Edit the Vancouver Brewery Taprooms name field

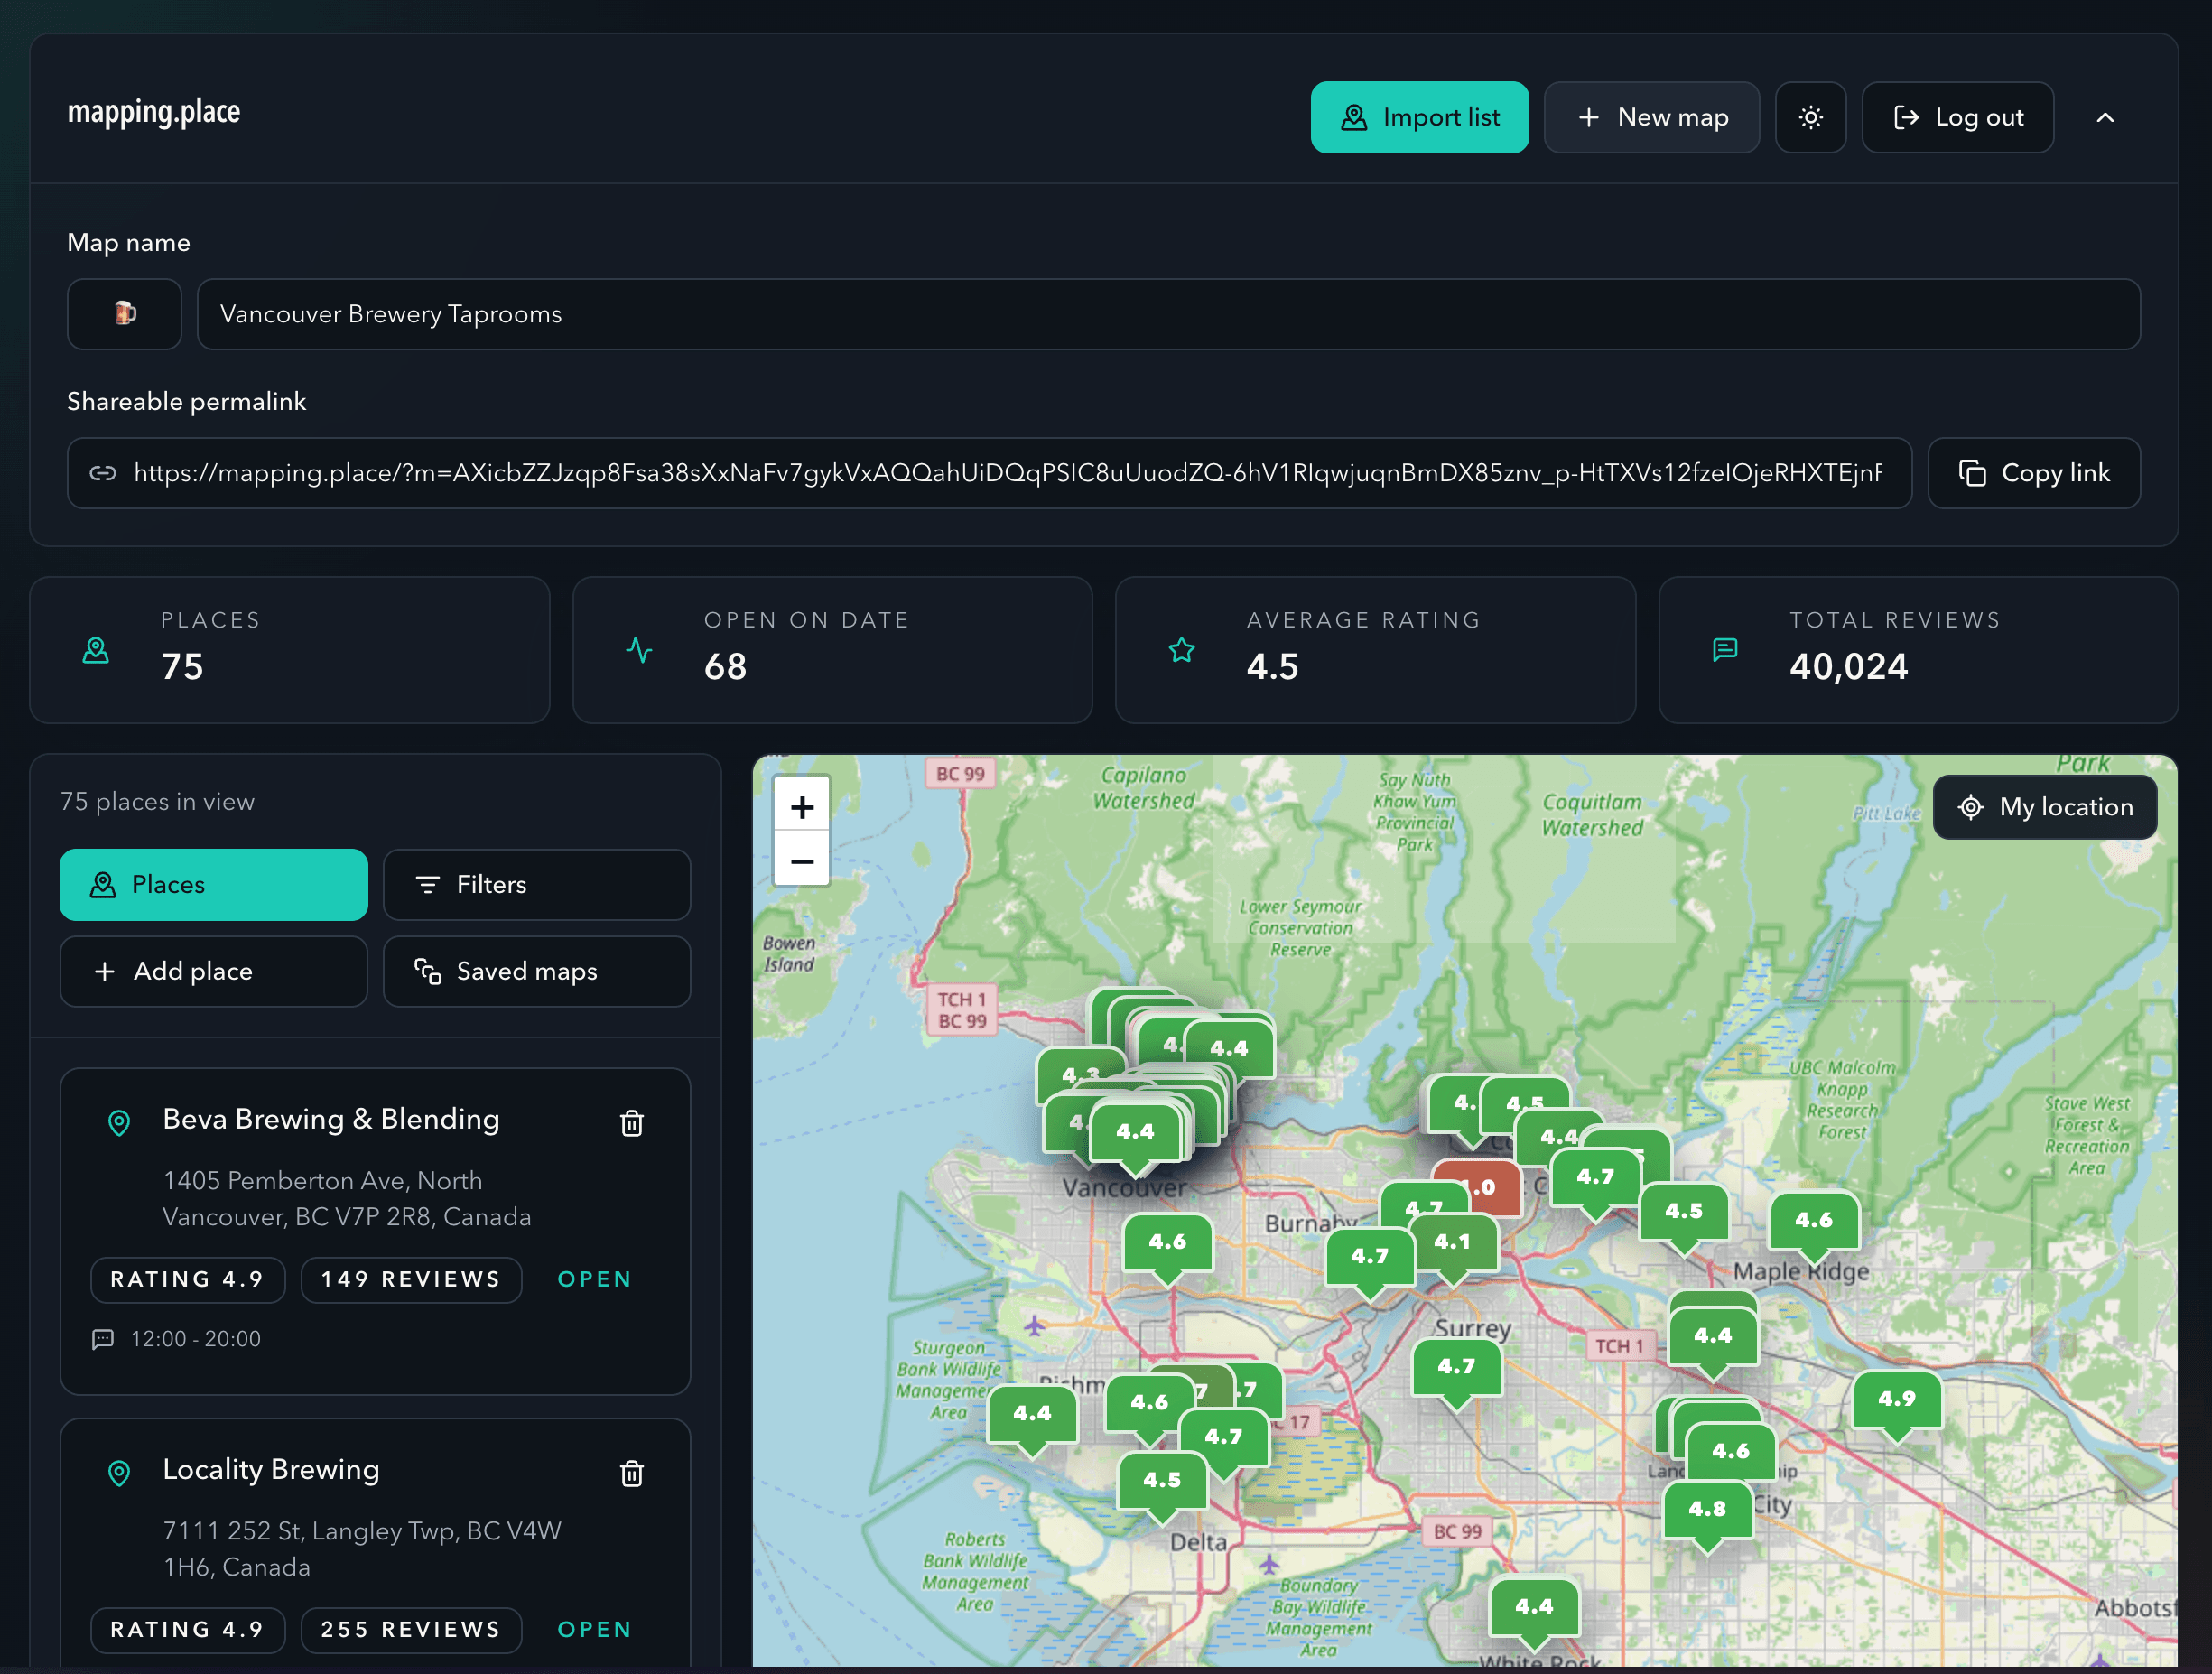(1167, 313)
